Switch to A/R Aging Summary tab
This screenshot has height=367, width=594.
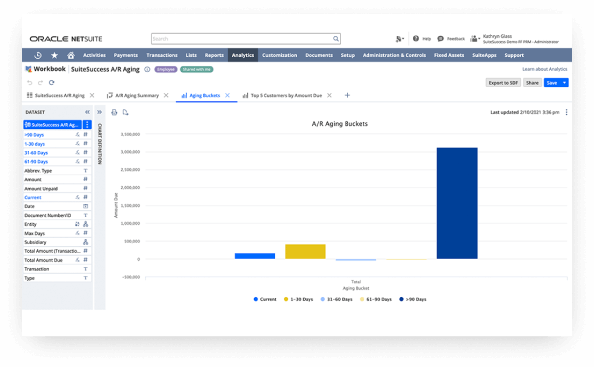(137, 95)
